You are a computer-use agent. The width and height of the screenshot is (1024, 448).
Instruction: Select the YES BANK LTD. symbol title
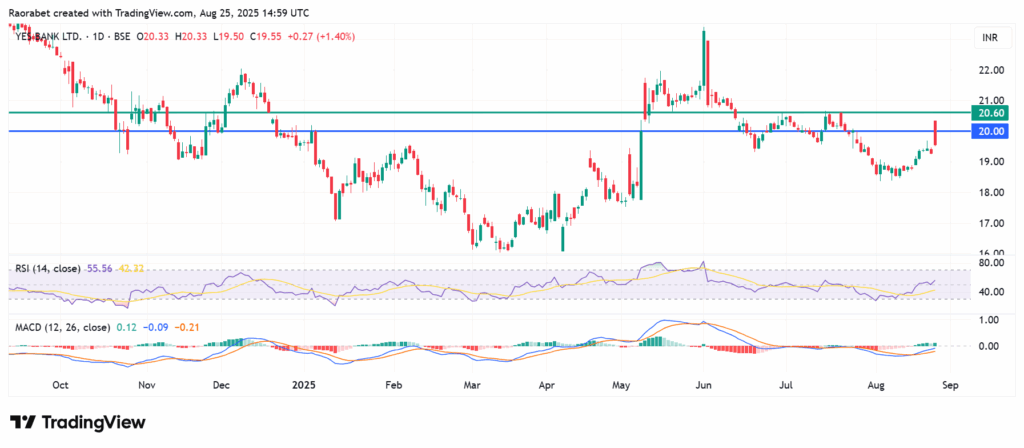[x=48, y=37]
